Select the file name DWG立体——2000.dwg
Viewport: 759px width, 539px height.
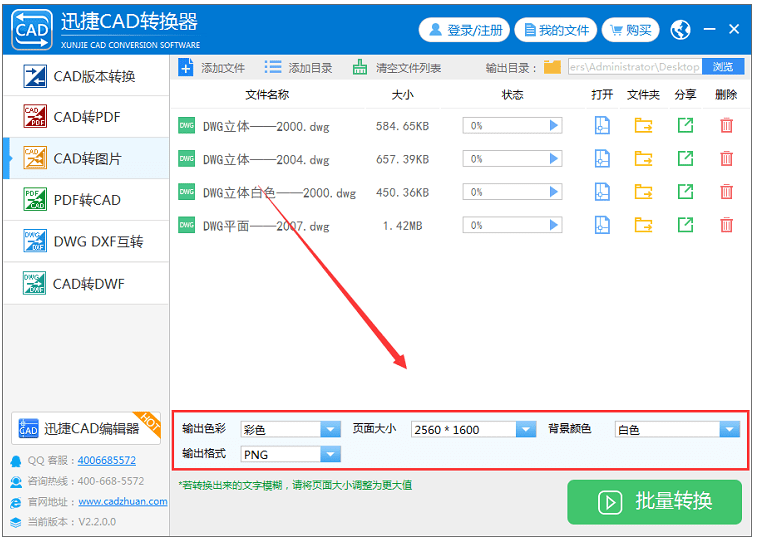pyautogui.click(x=266, y=127)
